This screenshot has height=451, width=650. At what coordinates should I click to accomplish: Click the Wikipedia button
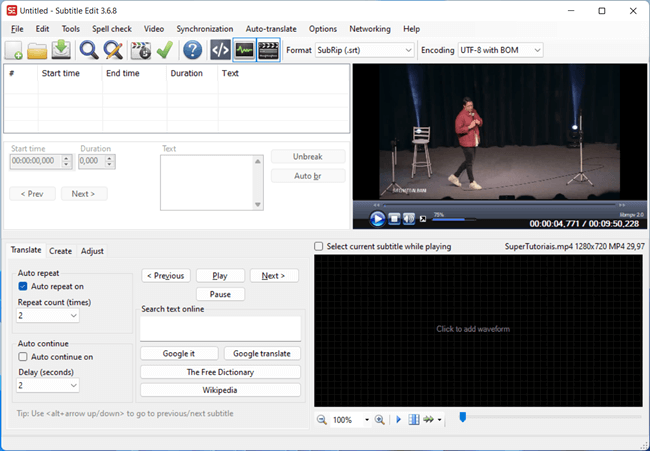(x=220, y=389)
